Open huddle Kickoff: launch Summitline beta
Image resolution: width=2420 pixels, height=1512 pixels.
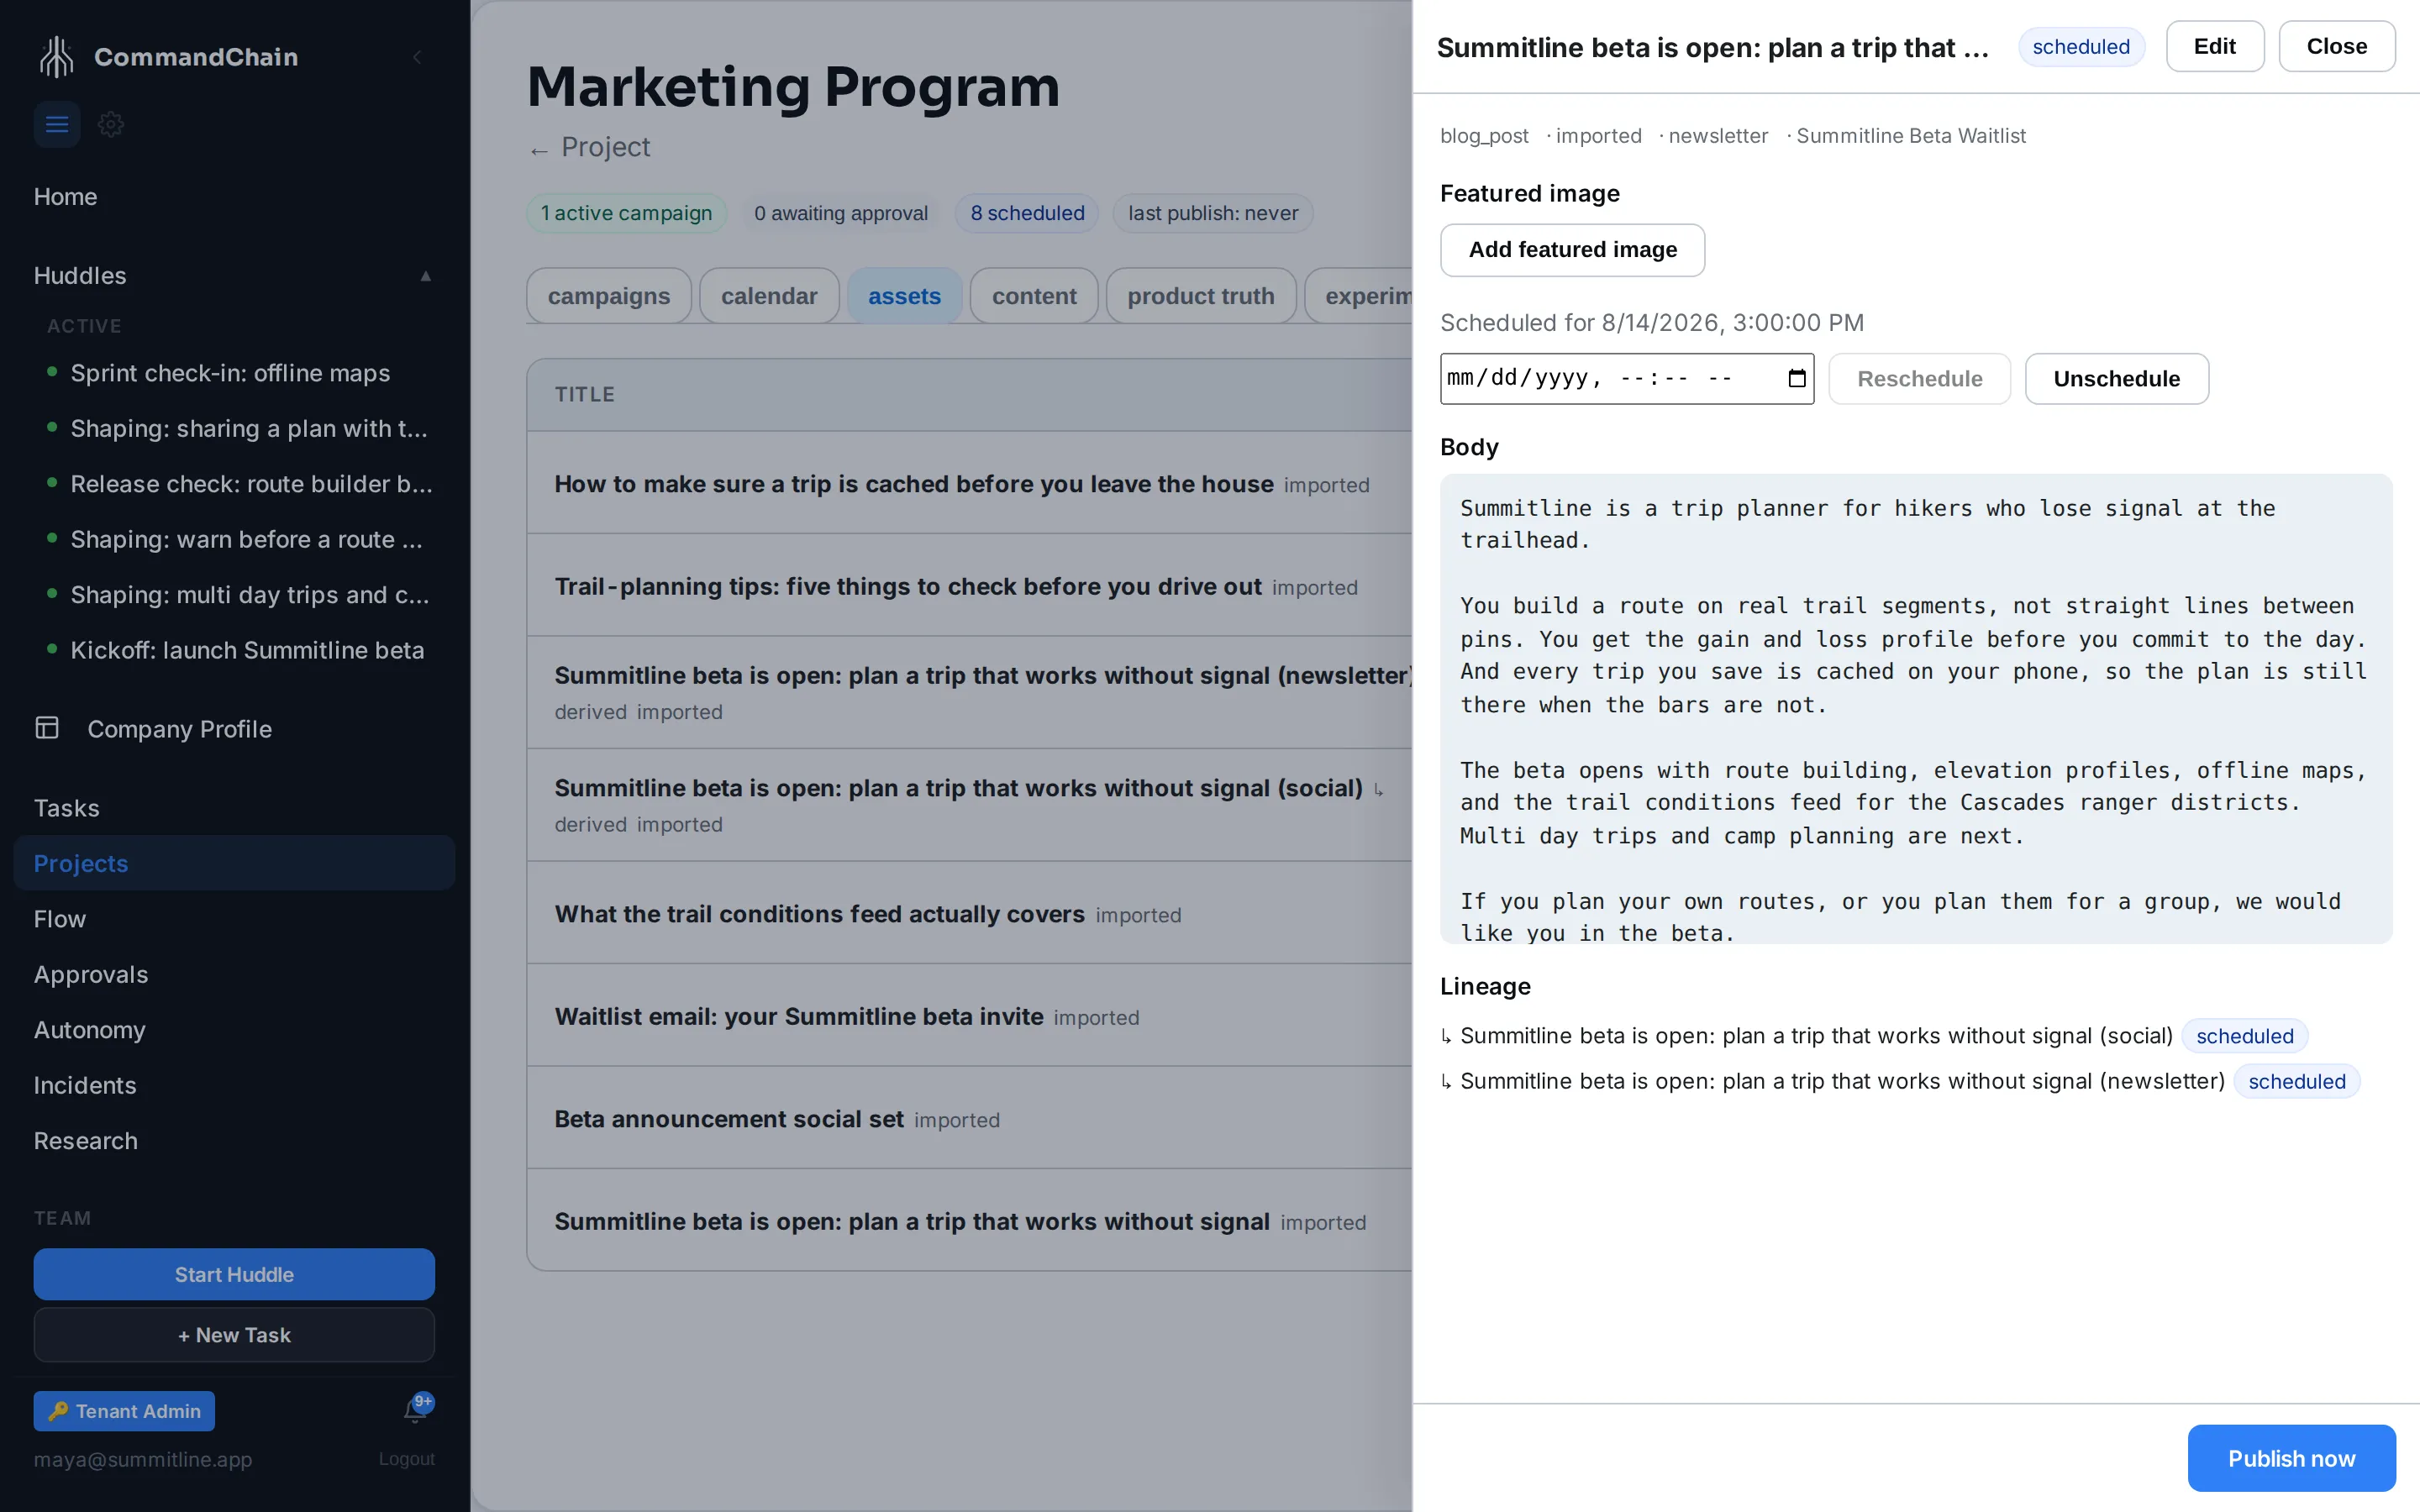[247, 650]
